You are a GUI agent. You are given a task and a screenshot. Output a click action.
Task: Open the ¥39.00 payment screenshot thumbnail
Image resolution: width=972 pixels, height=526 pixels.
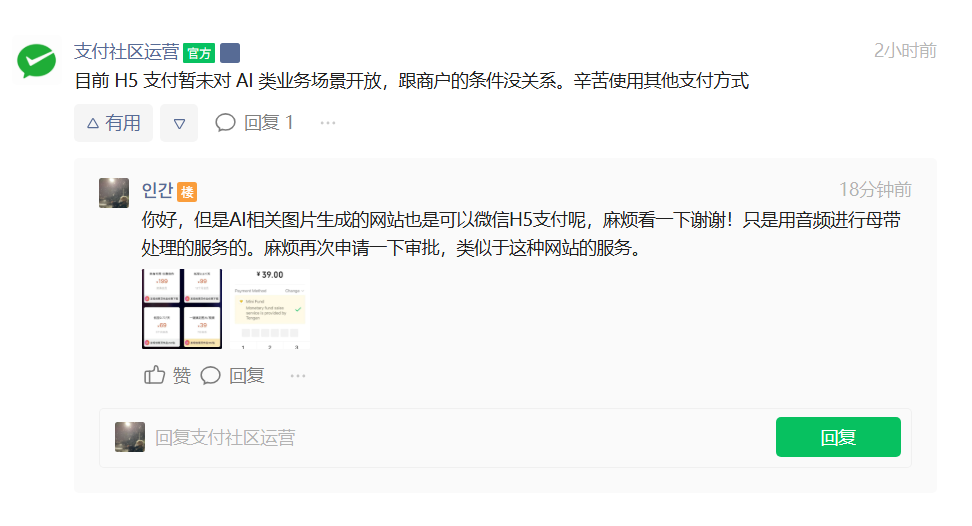[x=270, y=309]
